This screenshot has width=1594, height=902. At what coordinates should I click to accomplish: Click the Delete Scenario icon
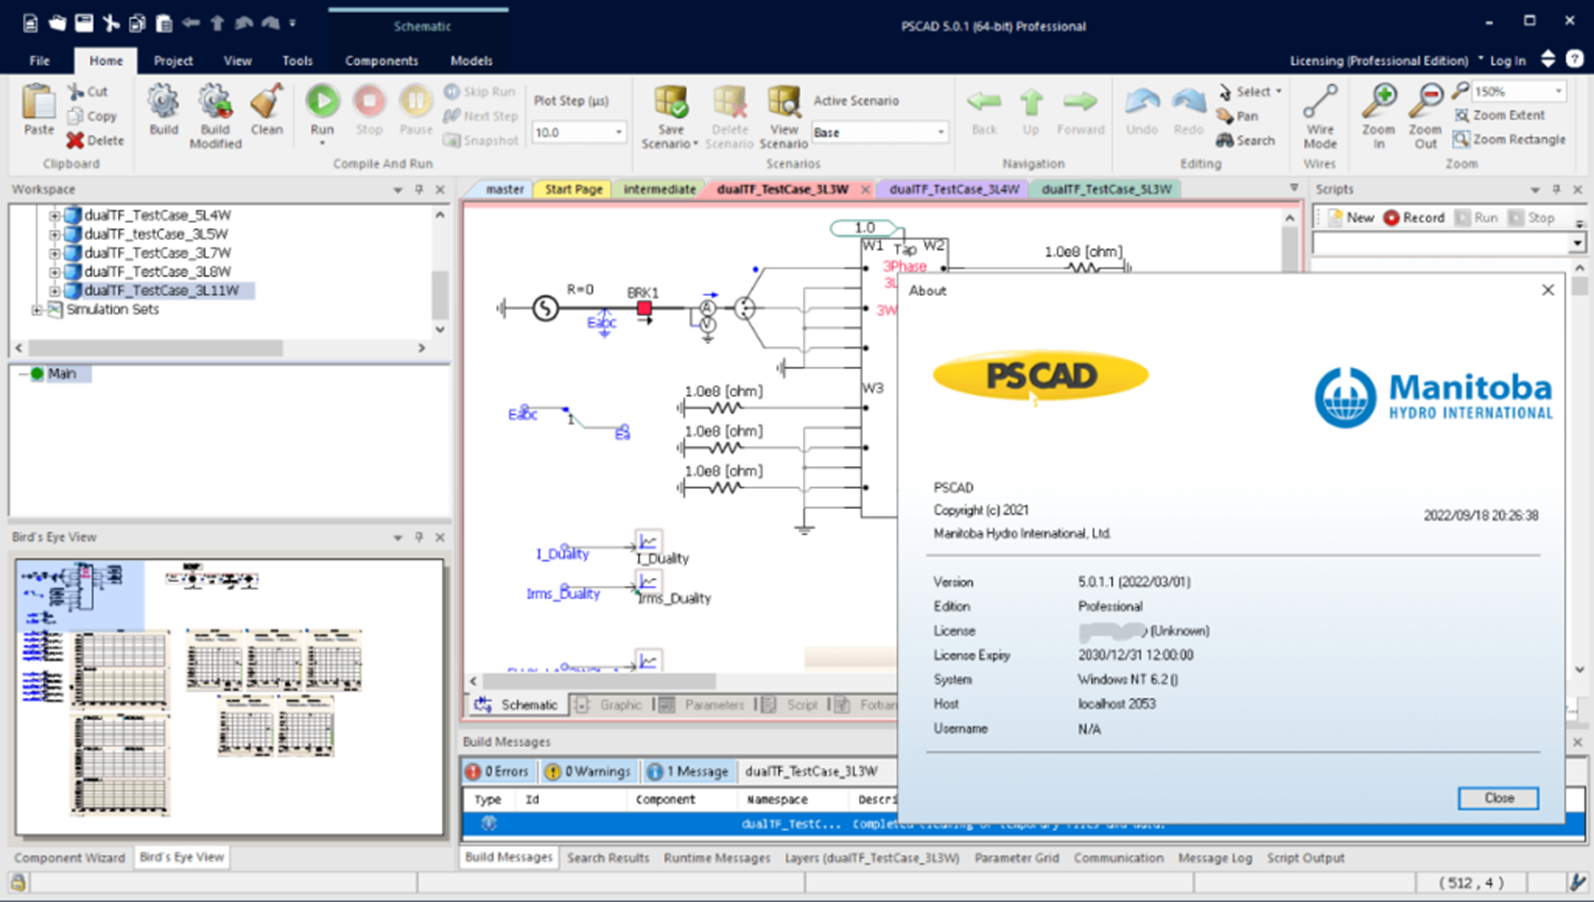729,102
